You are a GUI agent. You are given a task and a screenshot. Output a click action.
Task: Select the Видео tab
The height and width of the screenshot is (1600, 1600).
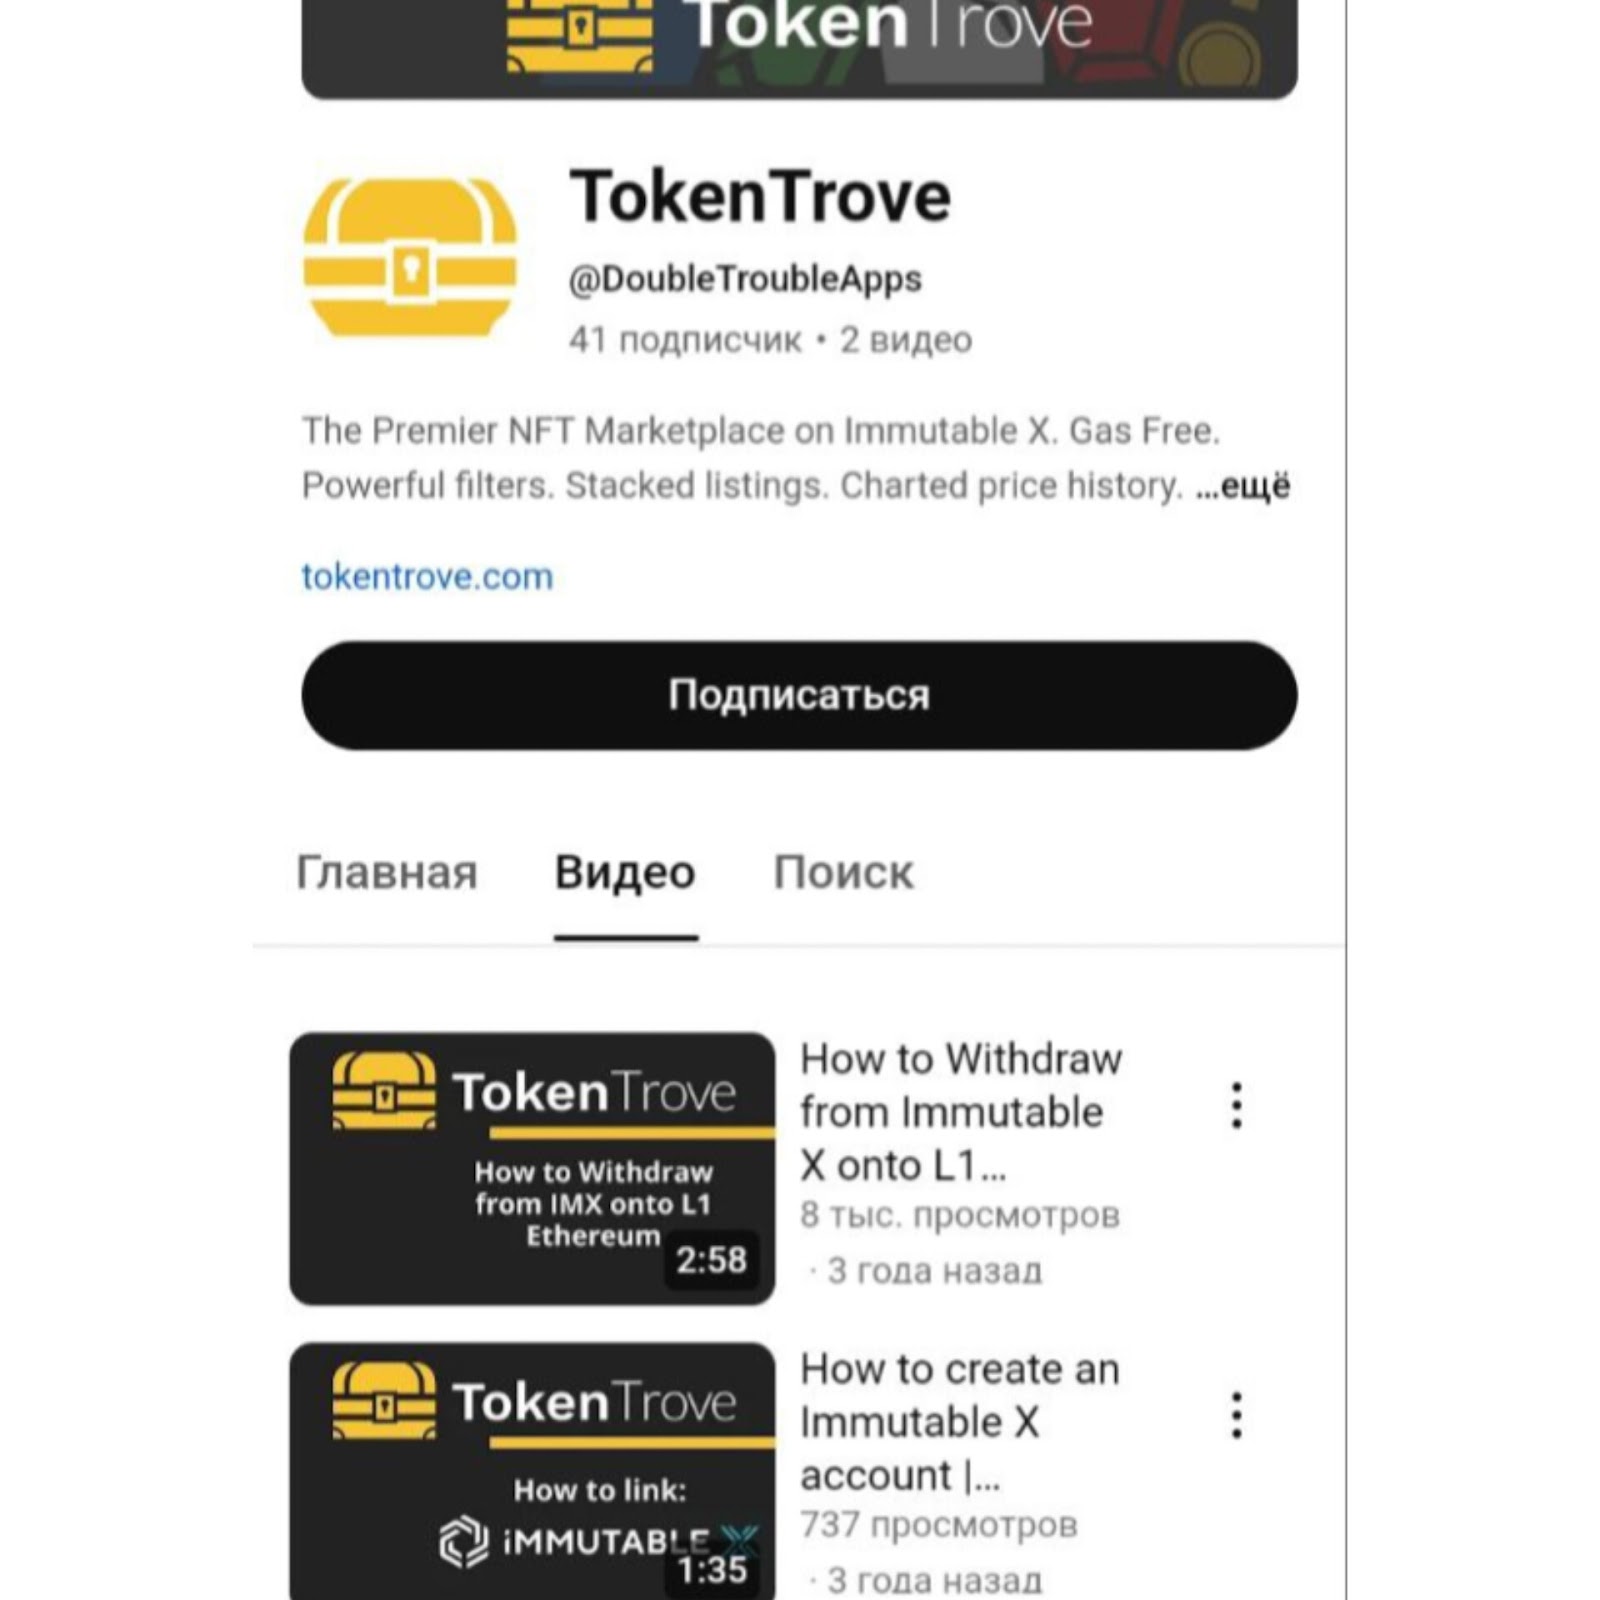[x=625, y=872]
